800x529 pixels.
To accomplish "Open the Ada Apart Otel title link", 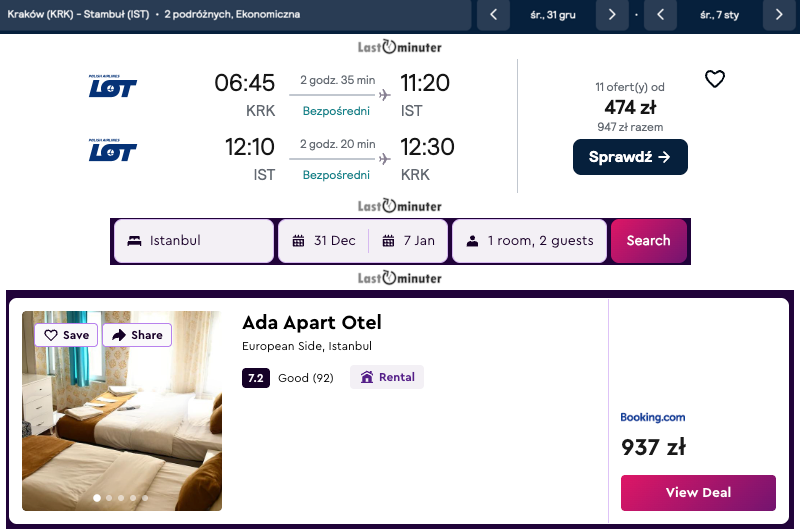I will point(312,323).
